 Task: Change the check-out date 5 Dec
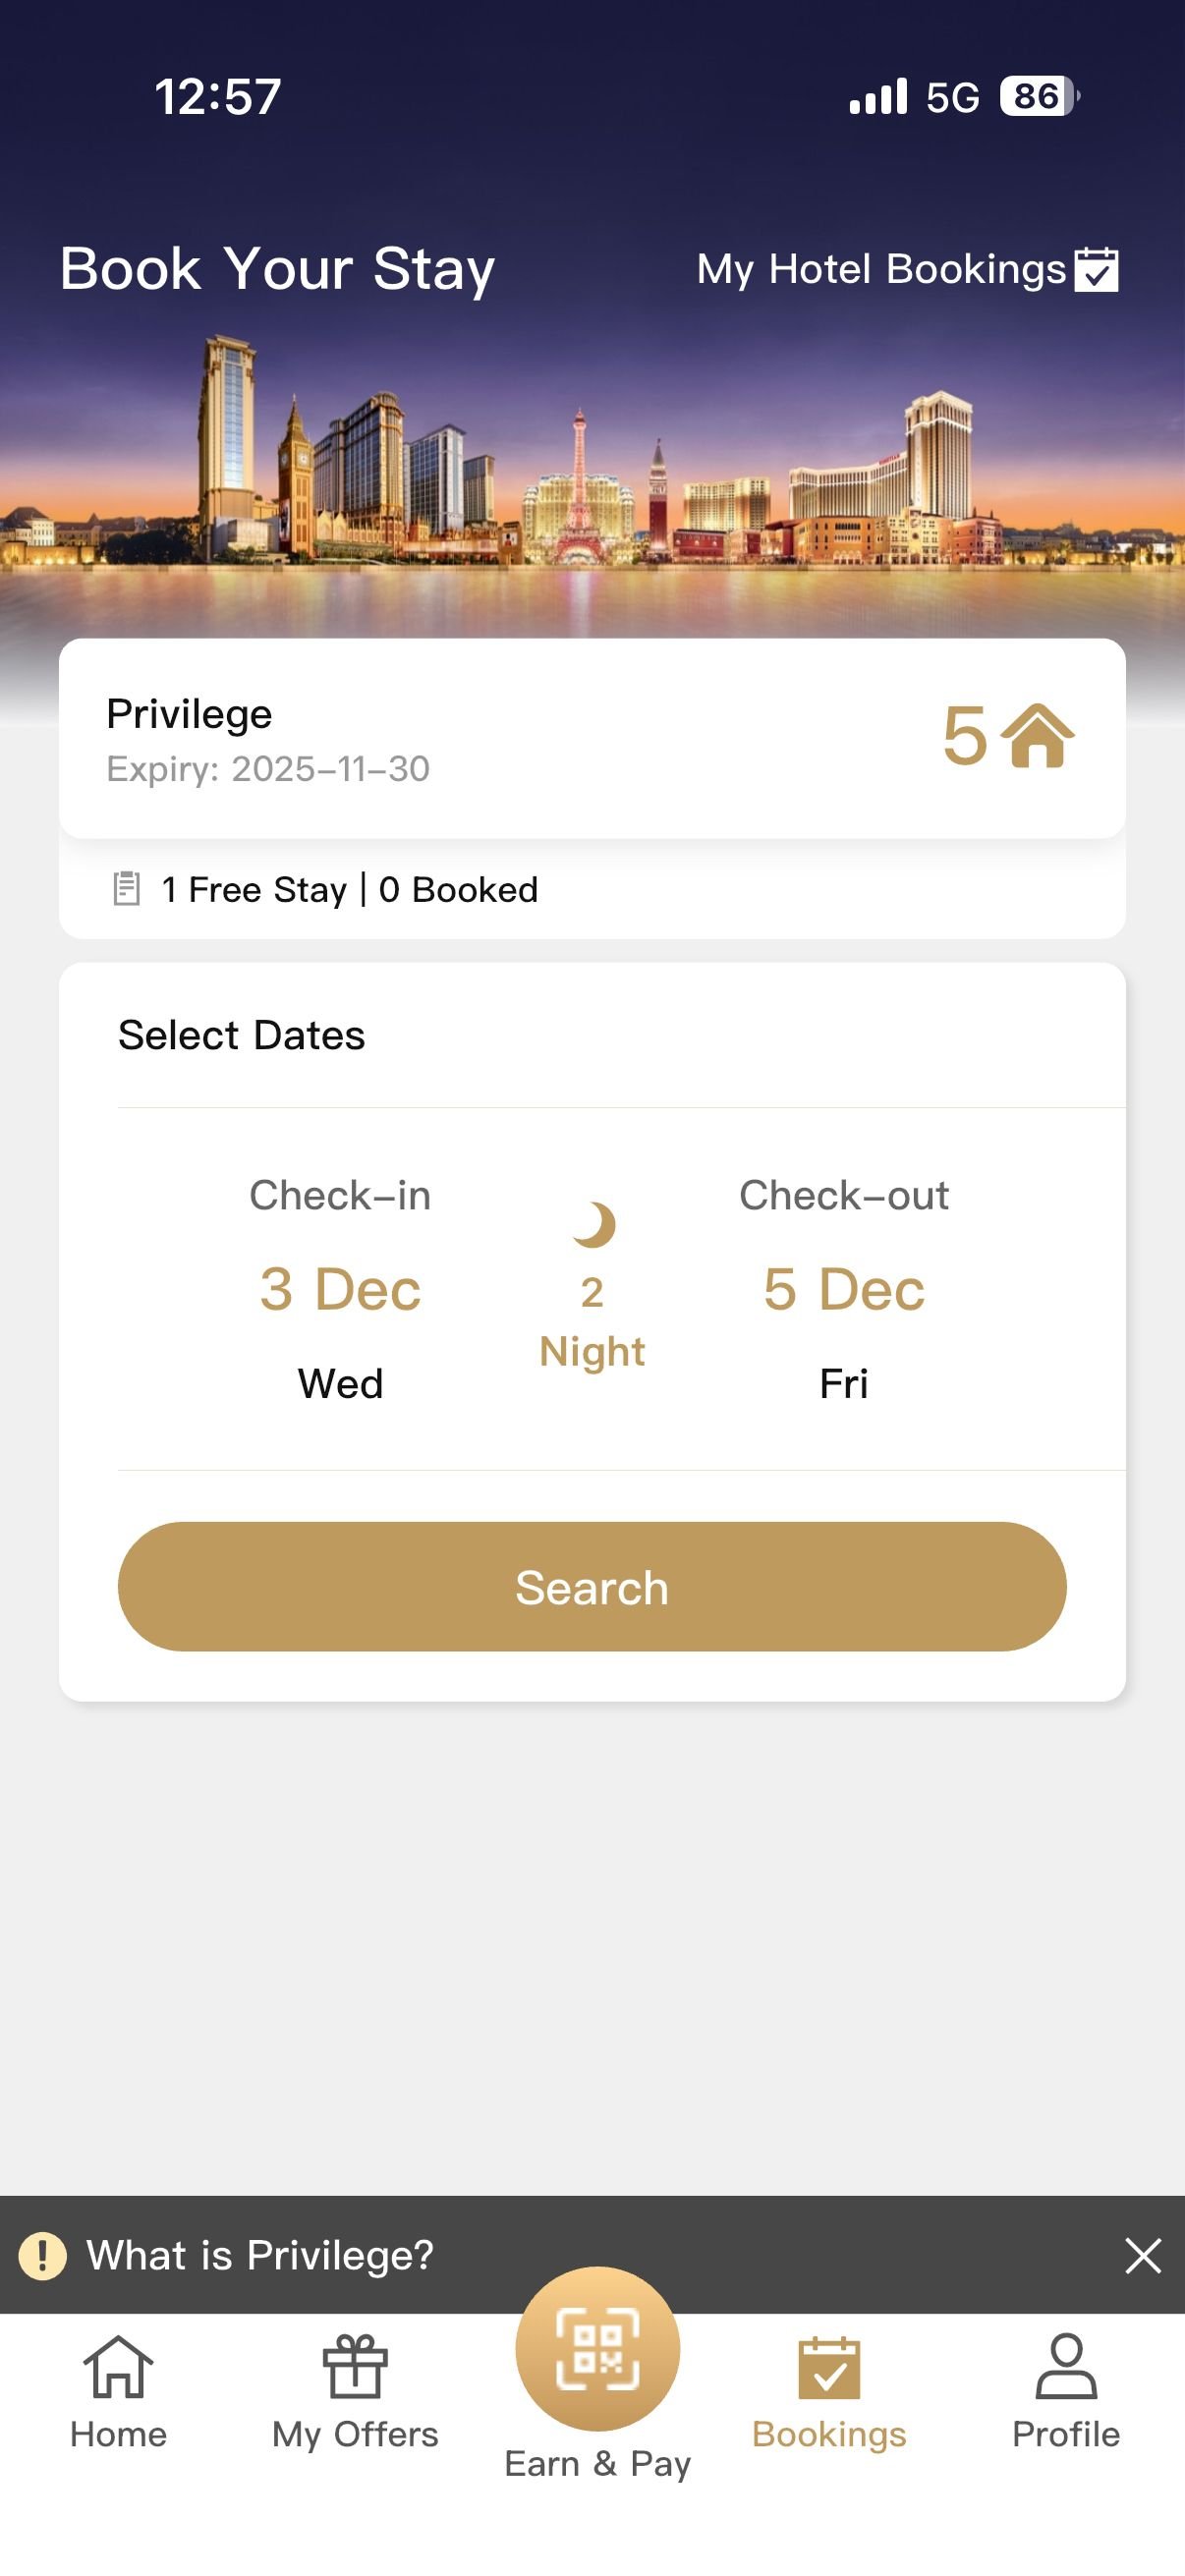843,1288
